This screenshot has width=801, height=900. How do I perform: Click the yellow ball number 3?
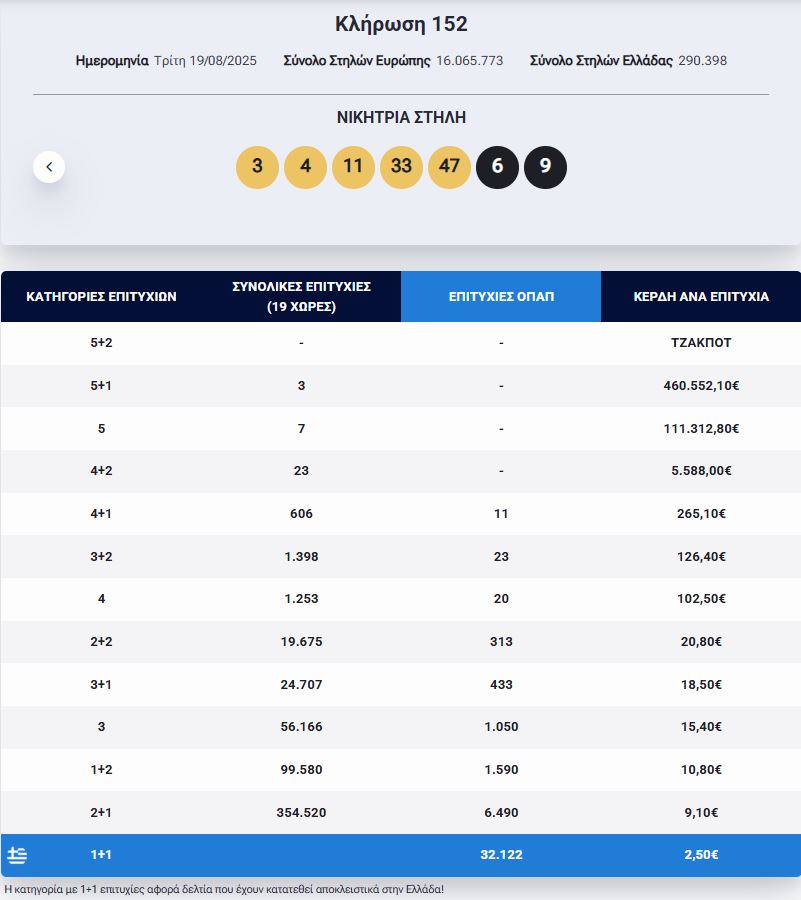point(257,167)
